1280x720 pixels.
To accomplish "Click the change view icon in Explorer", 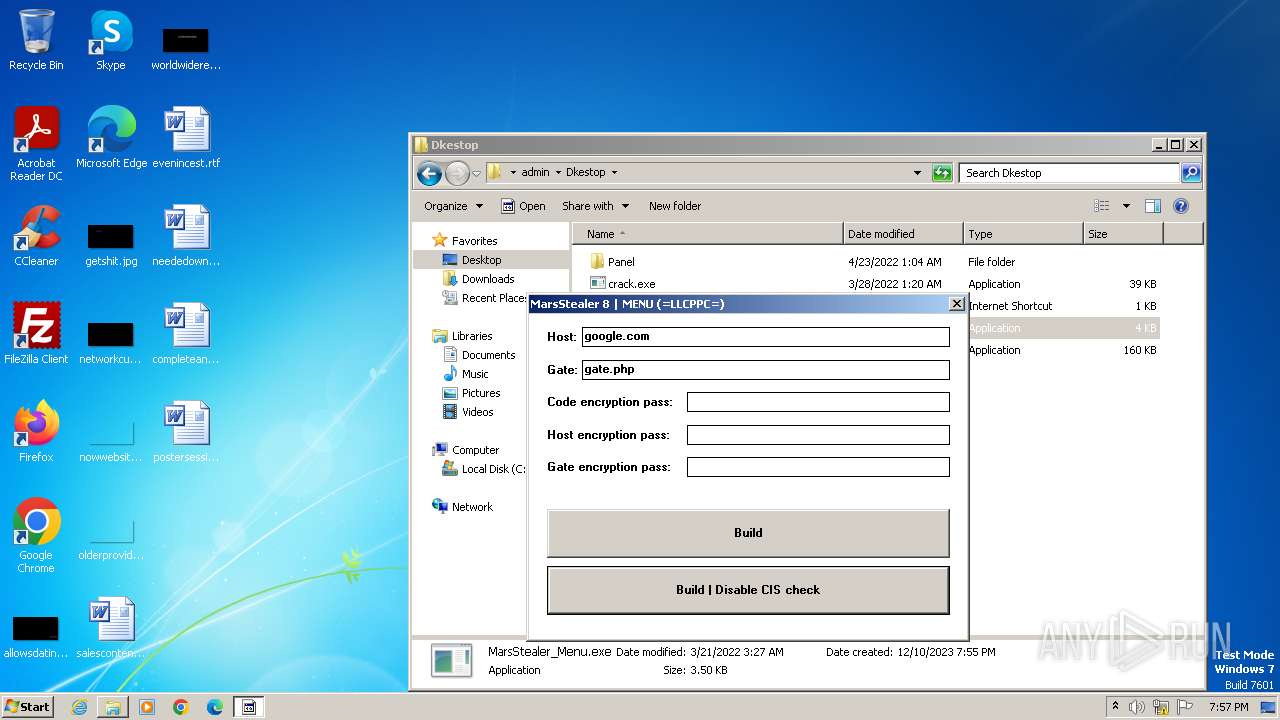I will coord(1101,206).
